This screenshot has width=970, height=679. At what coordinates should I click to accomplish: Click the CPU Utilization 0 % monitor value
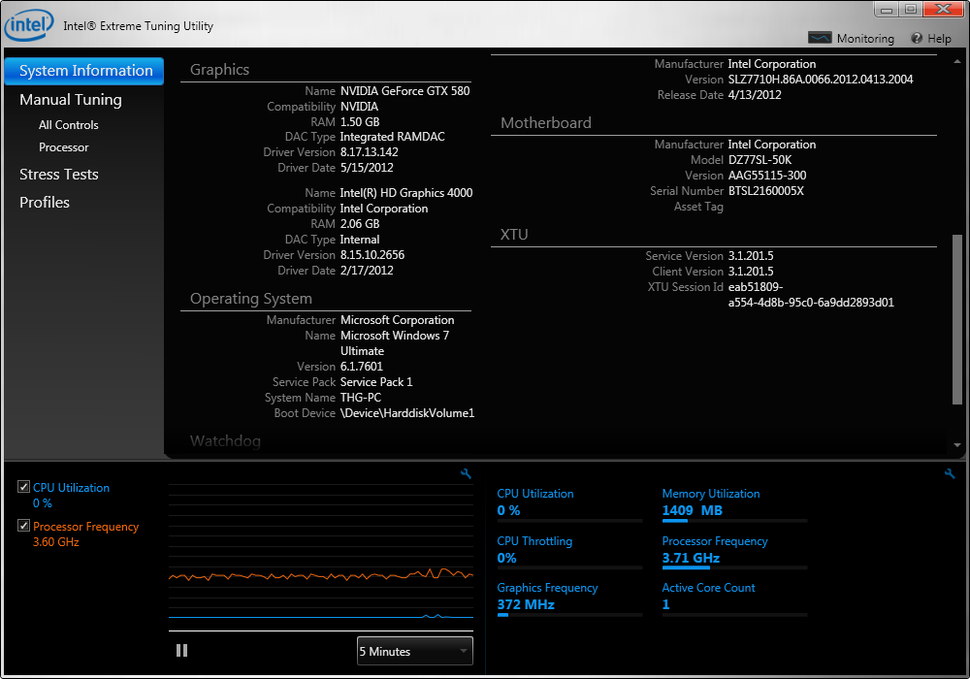[509, 511]
